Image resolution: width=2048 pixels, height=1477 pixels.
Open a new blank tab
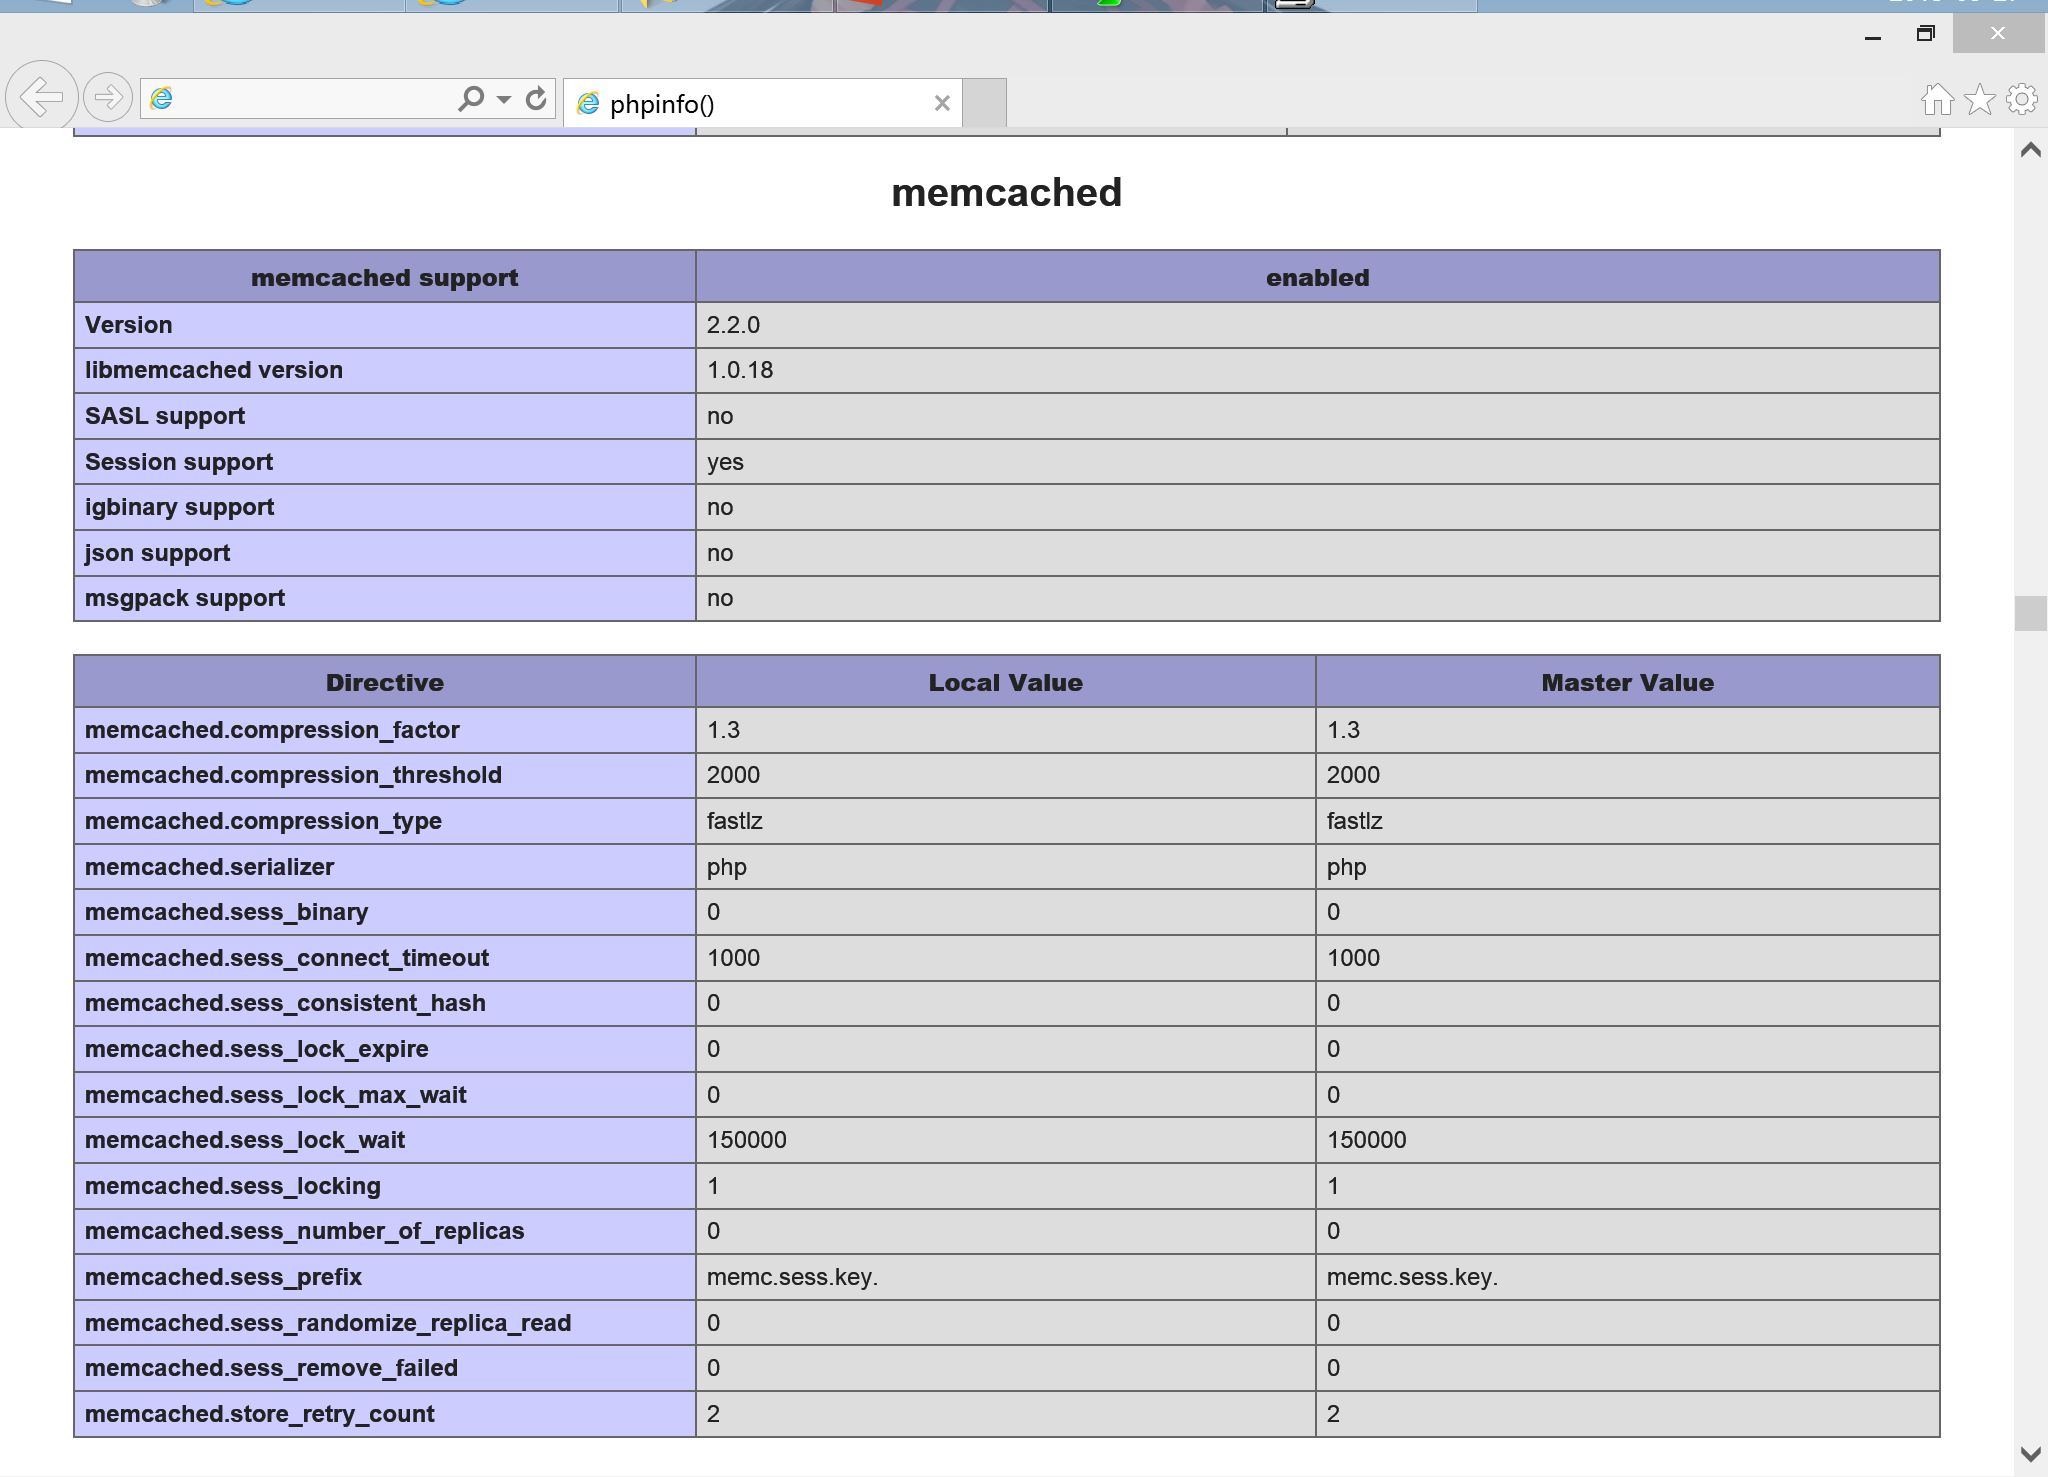pos(984,103)
